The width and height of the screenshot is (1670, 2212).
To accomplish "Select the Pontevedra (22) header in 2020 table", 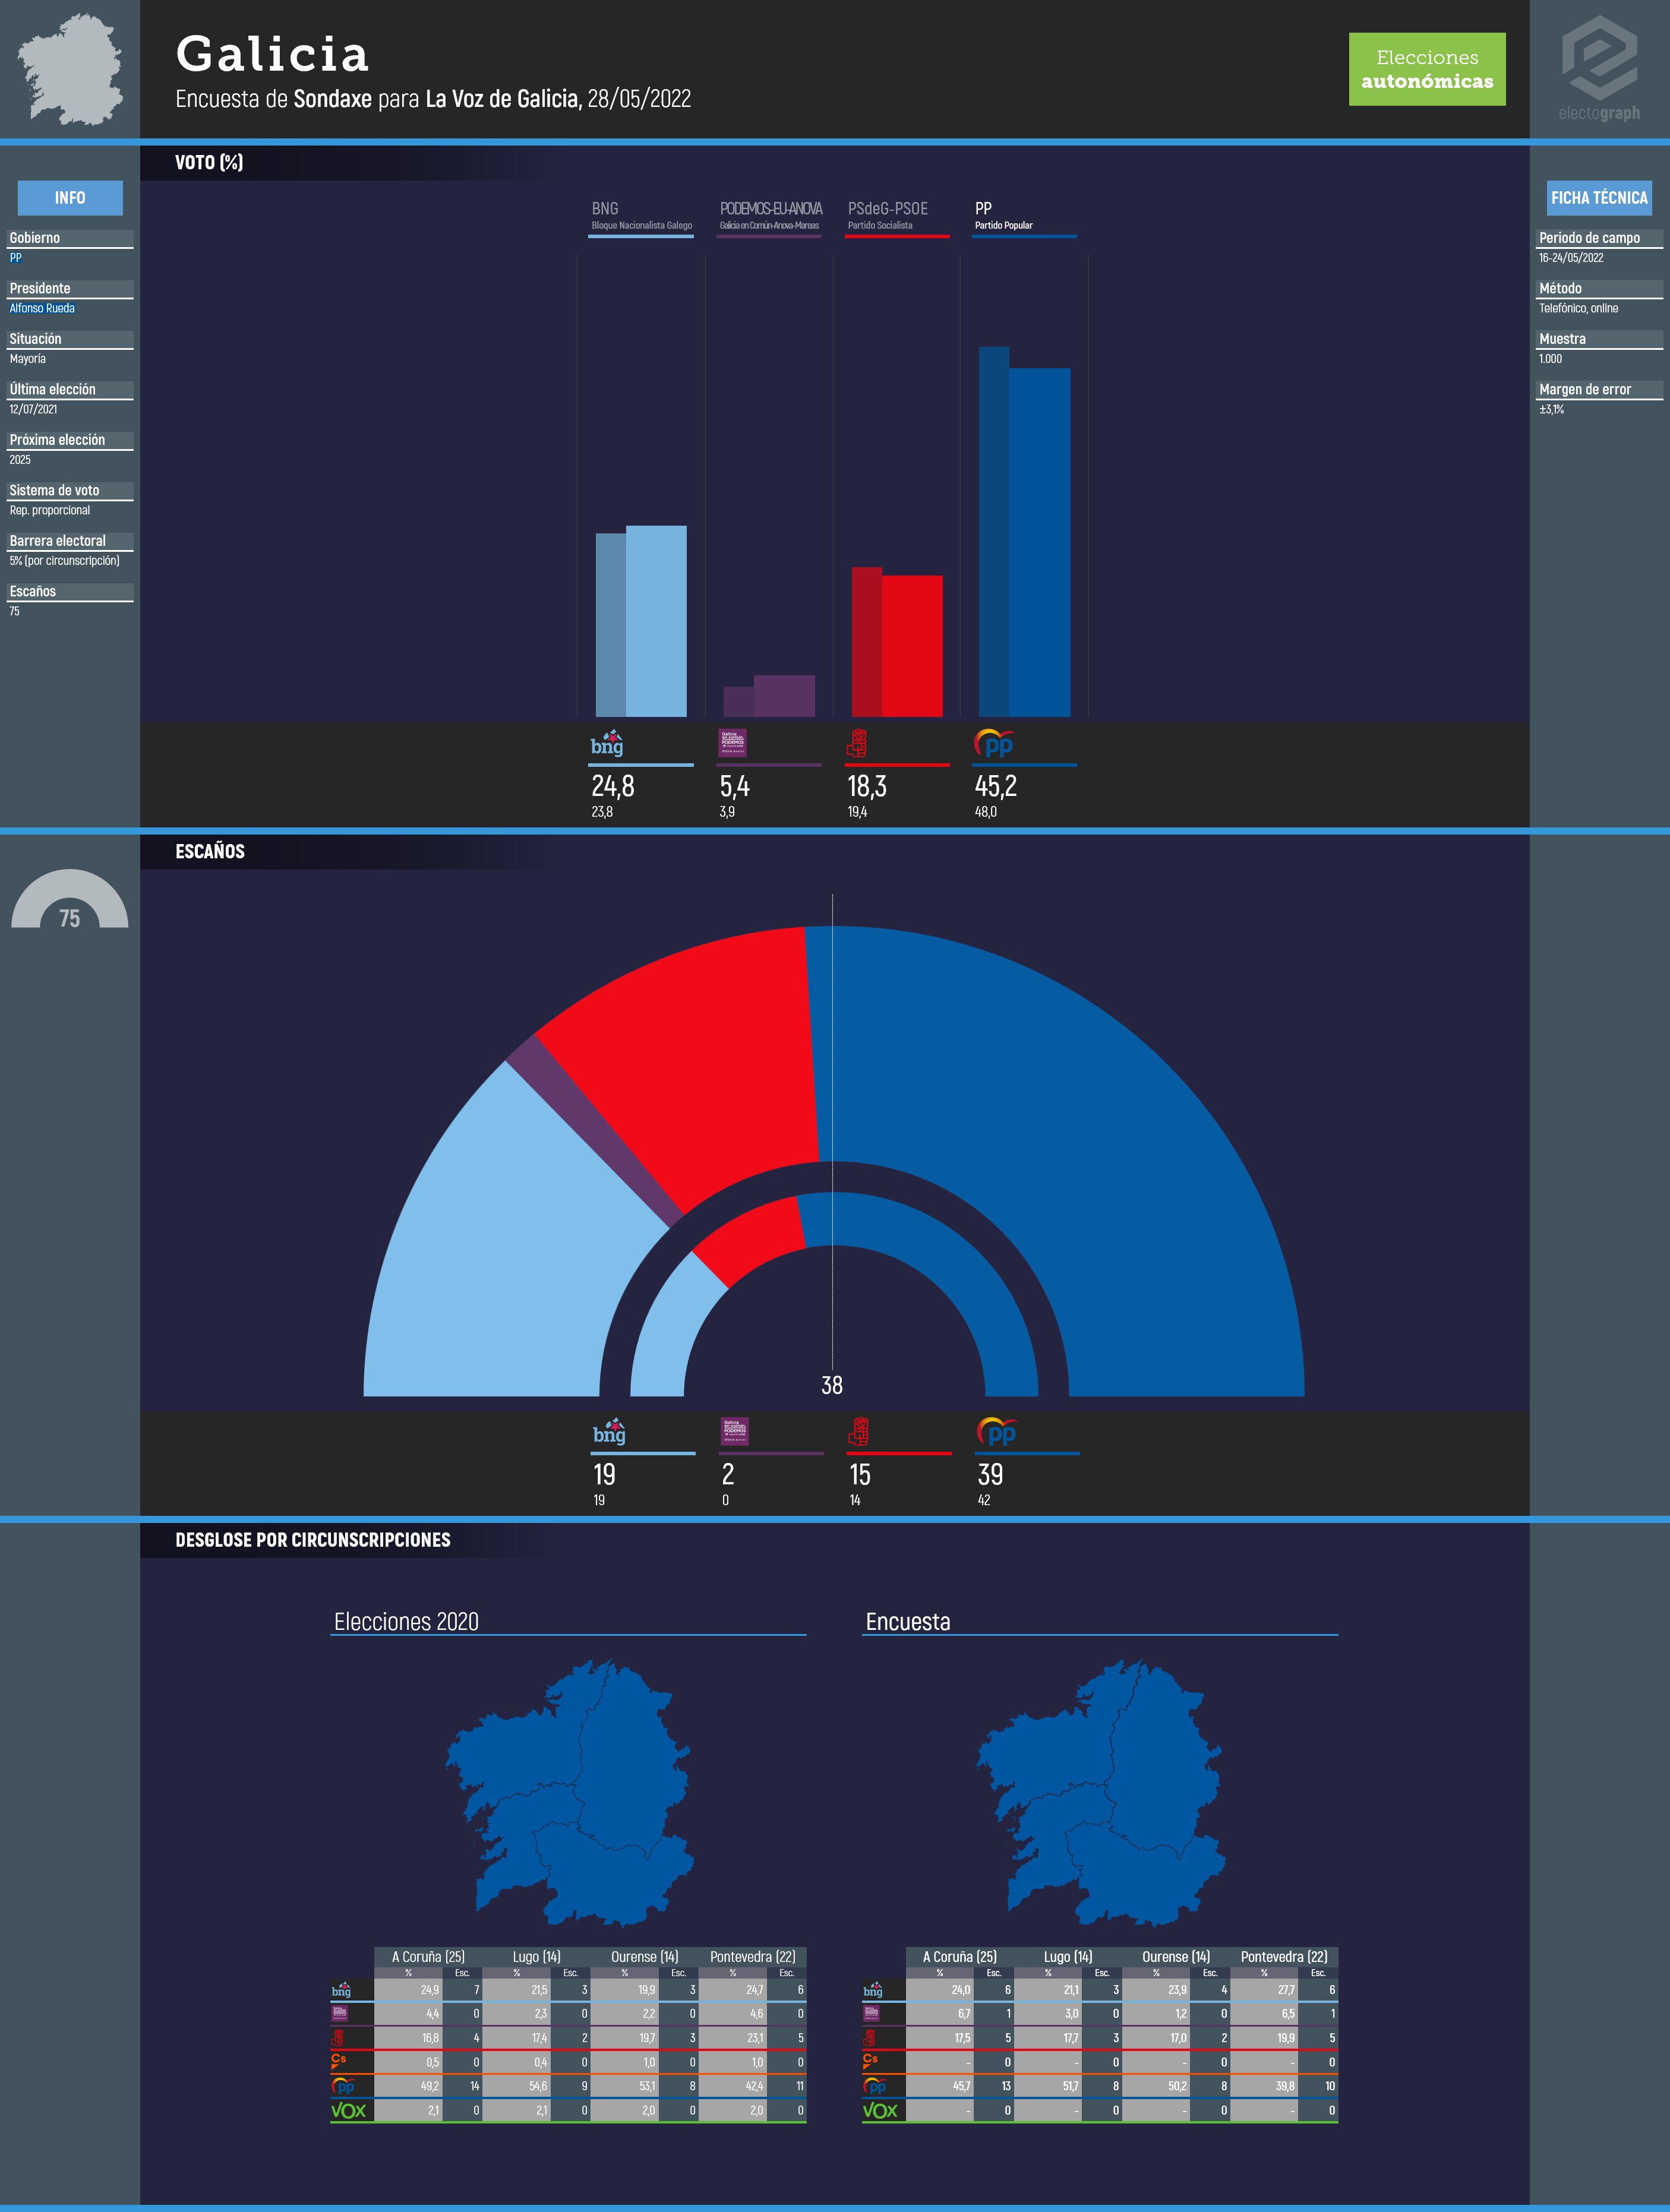I will point(752,1956).
